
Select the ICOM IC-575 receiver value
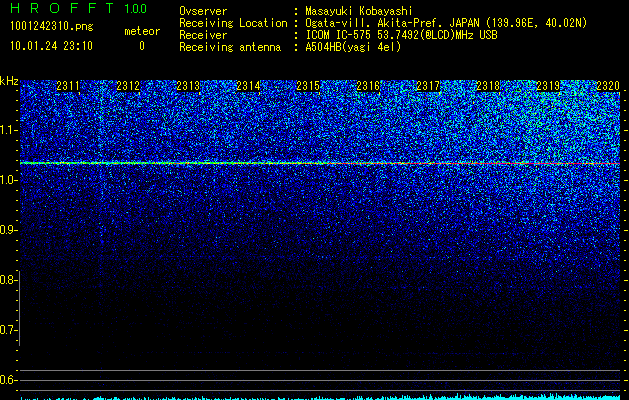click(x=401, y=35)
